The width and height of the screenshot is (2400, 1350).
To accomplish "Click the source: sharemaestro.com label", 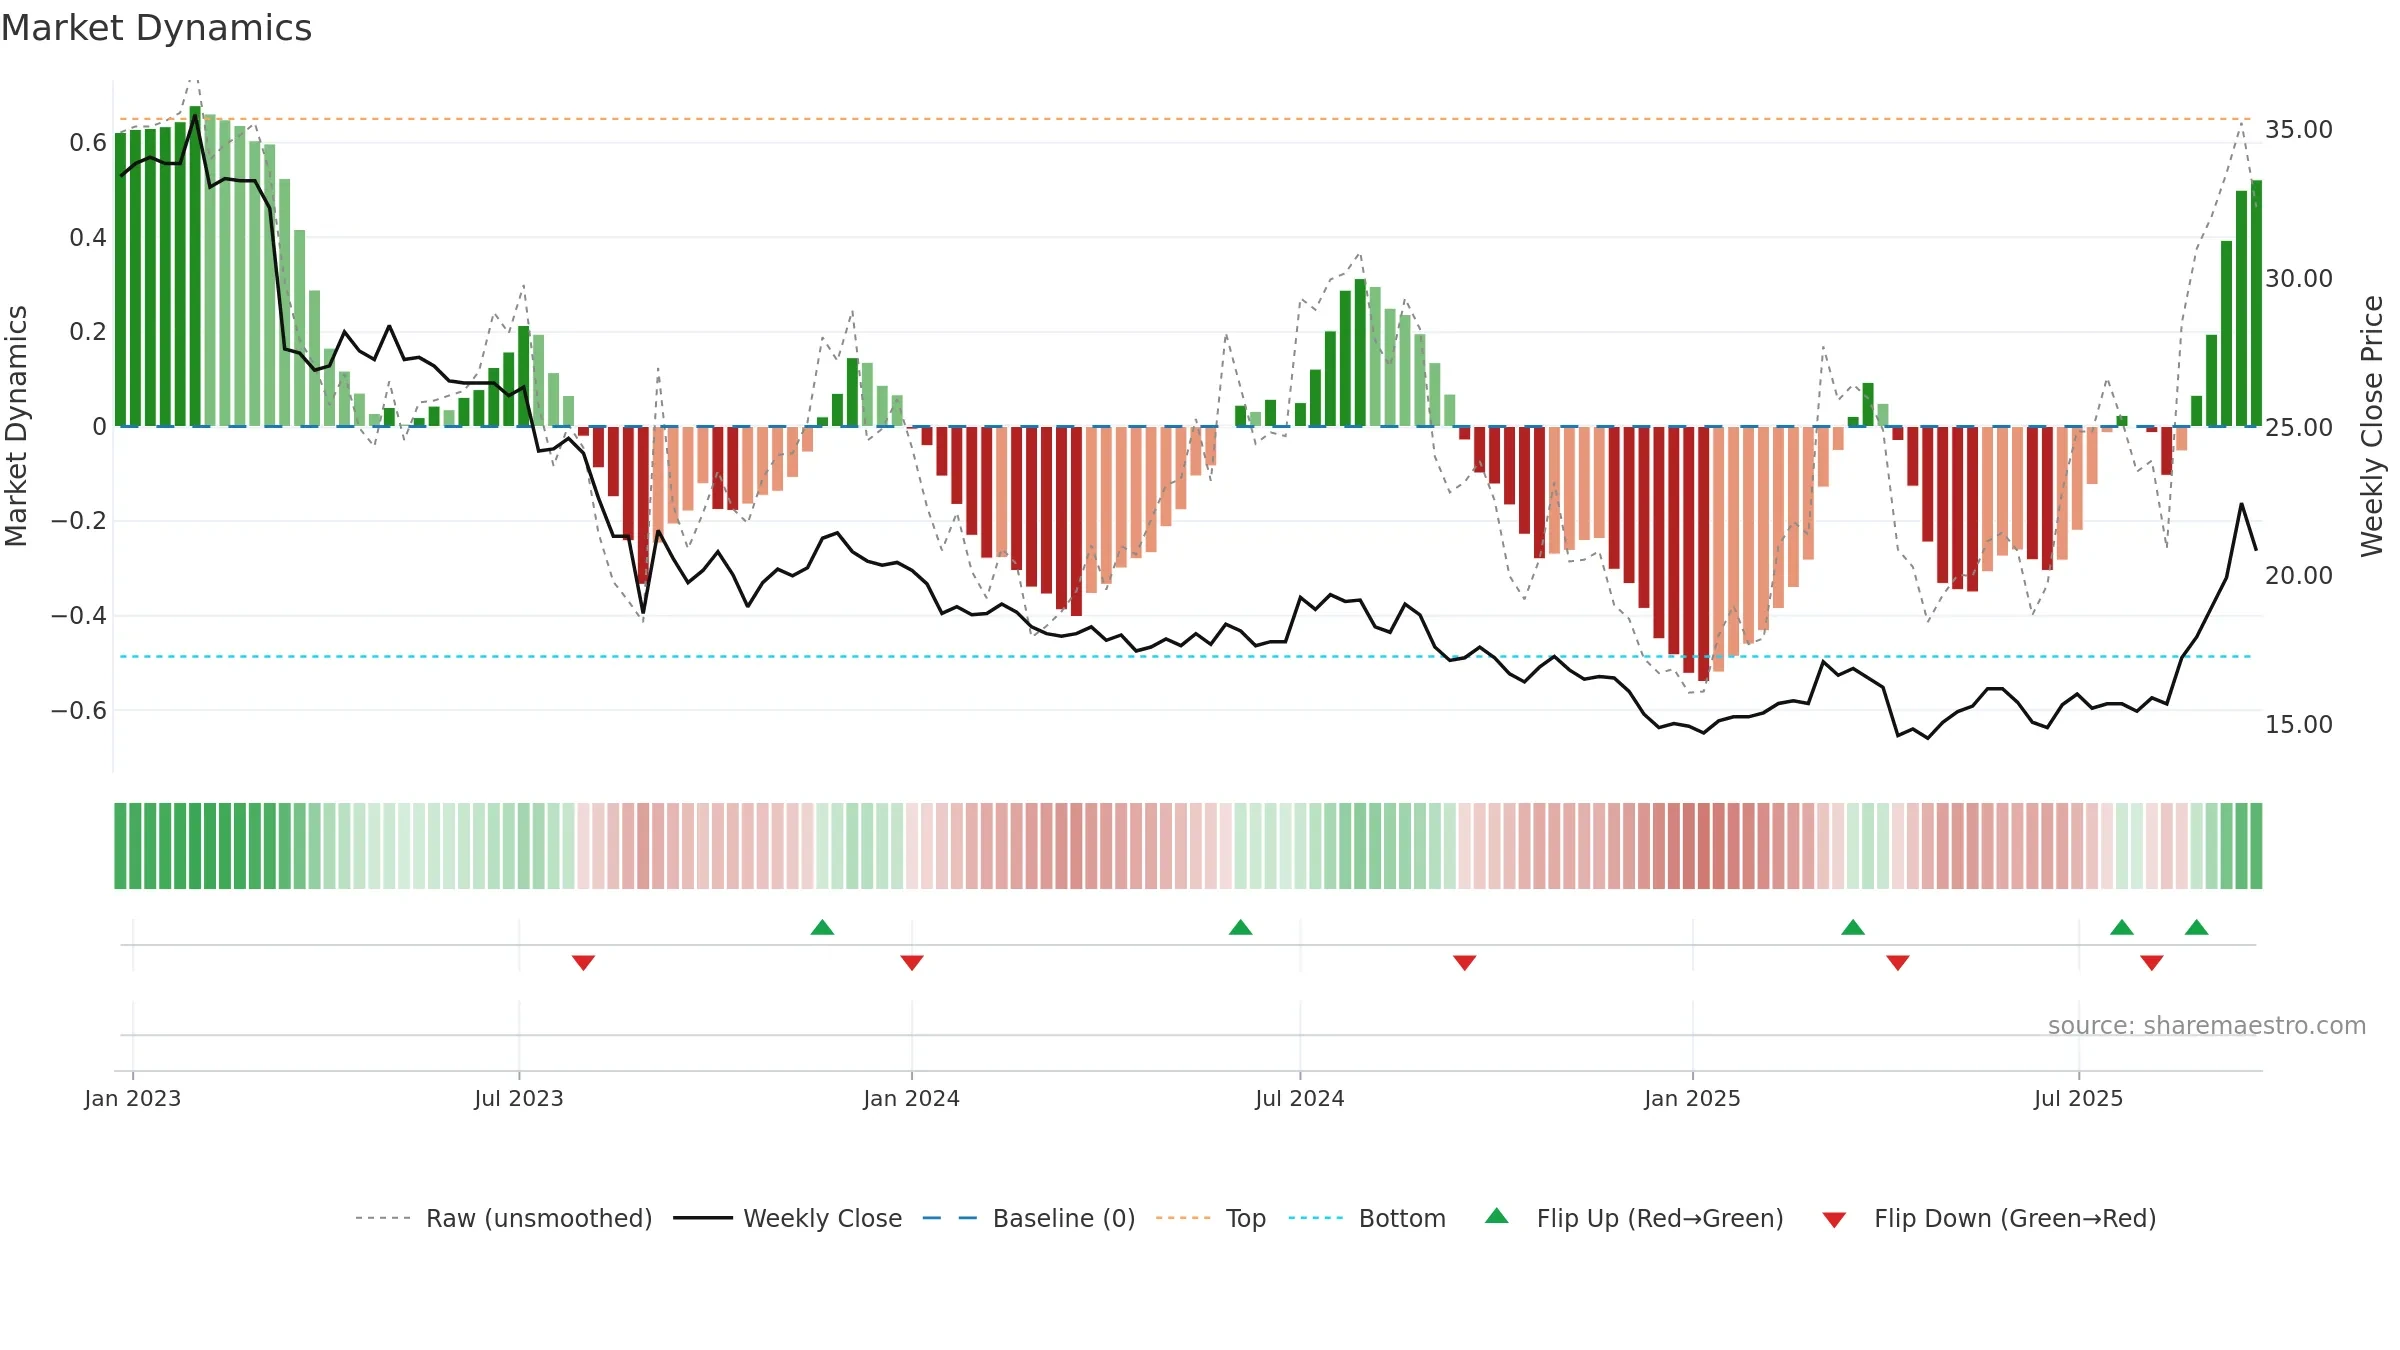I will pos(2207,1025).
